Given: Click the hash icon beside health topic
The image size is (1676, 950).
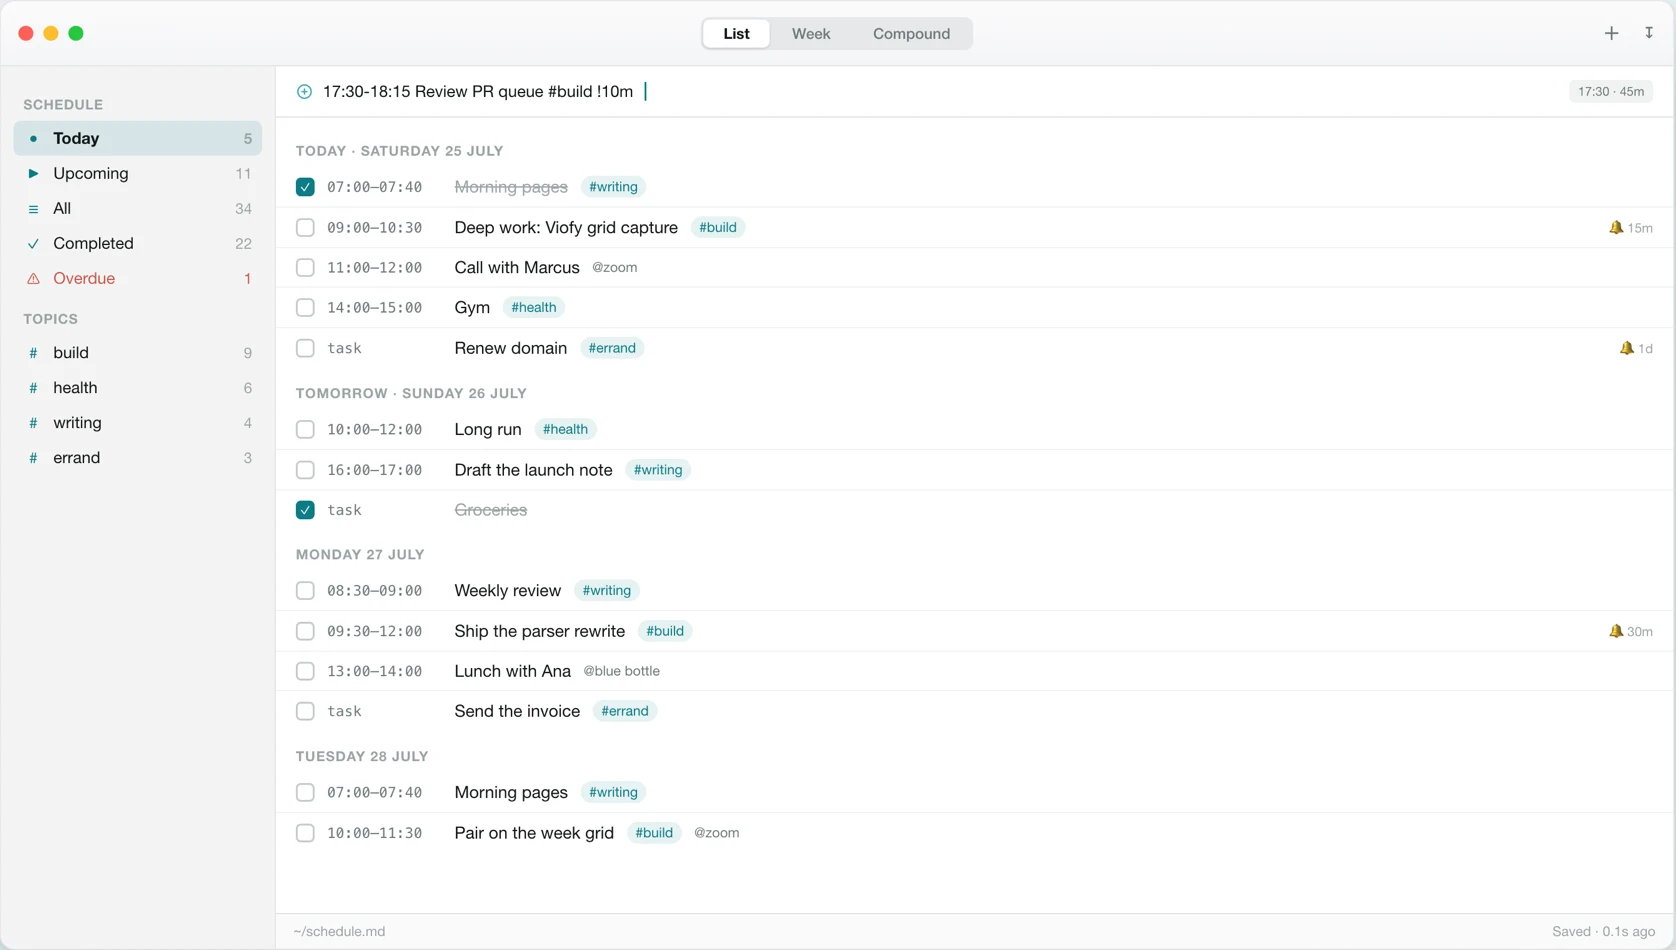Looking at the screenshot, I should pos(33,388).
